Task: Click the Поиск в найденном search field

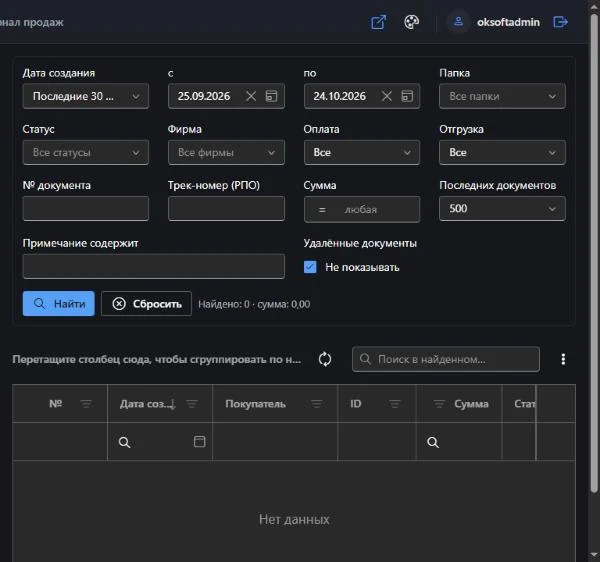Action: (x=446, y=359)
